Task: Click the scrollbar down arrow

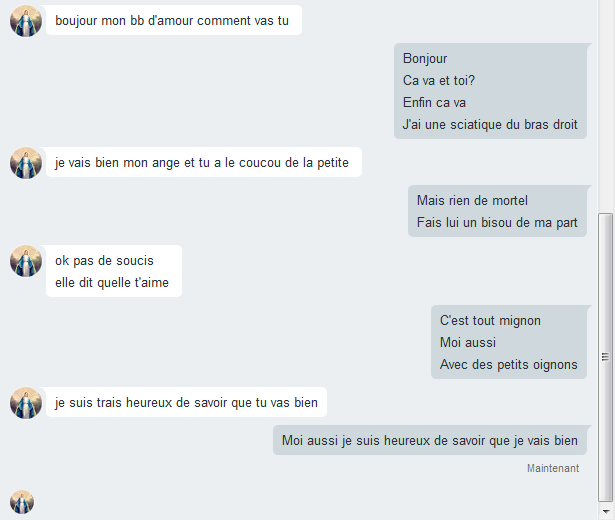Action: [x=606, y=512]
